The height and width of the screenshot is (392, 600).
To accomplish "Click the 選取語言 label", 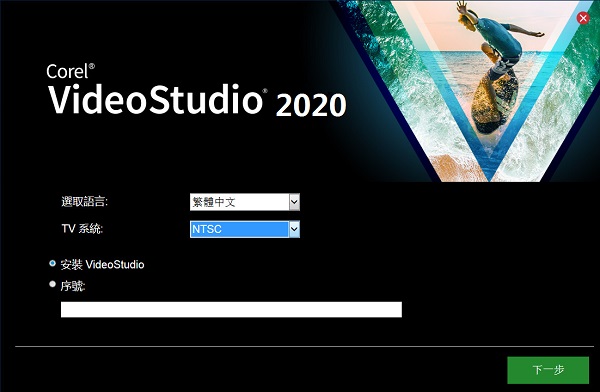I will click(85, 201).
